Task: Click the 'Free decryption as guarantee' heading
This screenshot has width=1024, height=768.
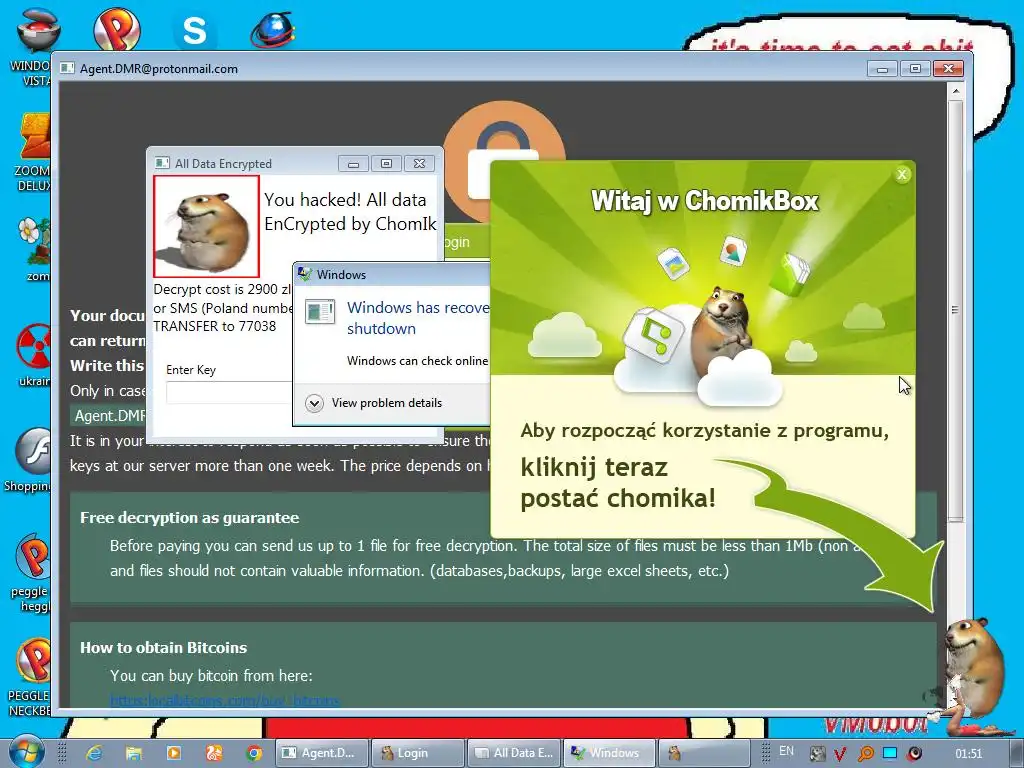Action: [x=189, y=518]
